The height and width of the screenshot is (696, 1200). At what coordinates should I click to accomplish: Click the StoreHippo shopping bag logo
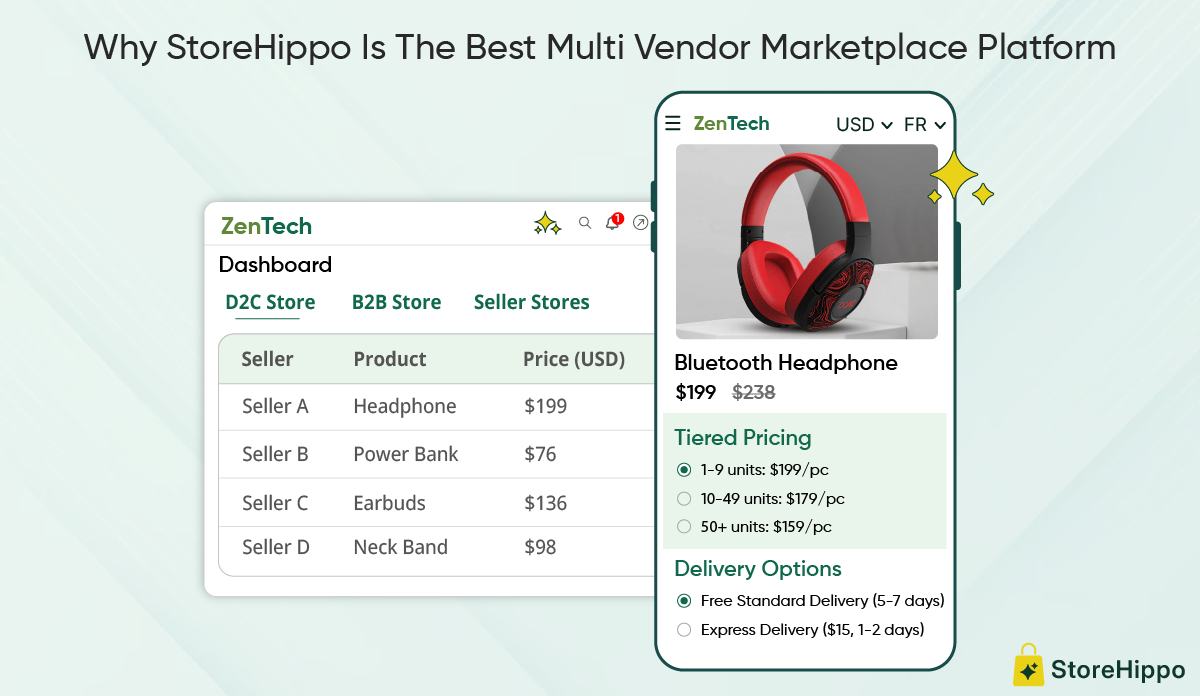[x=1029, y=665]
